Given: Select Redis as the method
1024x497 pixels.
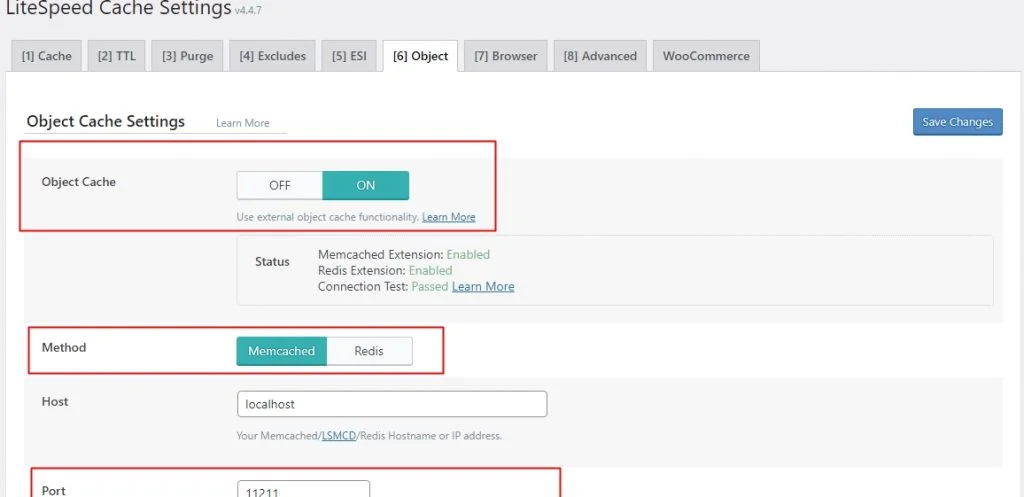Looking at the screenshot, I should (369, 351).
